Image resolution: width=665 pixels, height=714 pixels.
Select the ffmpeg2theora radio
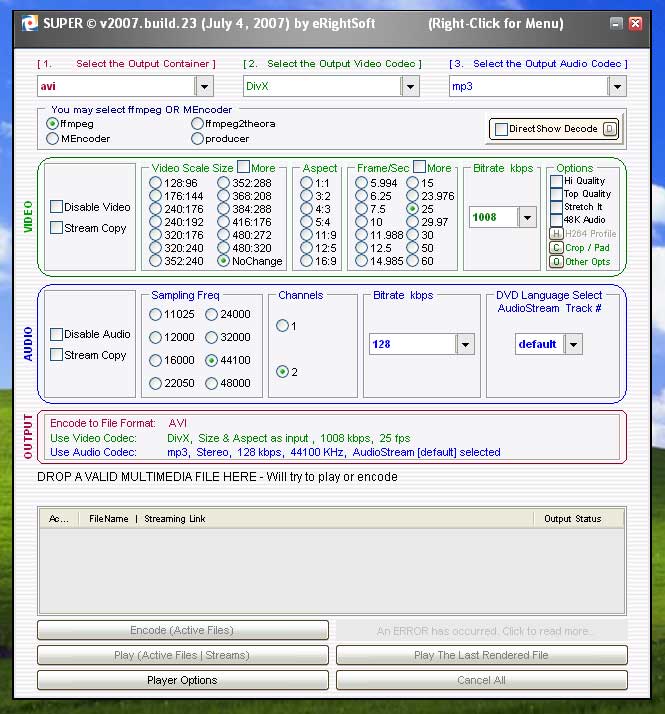pos(197,123)
